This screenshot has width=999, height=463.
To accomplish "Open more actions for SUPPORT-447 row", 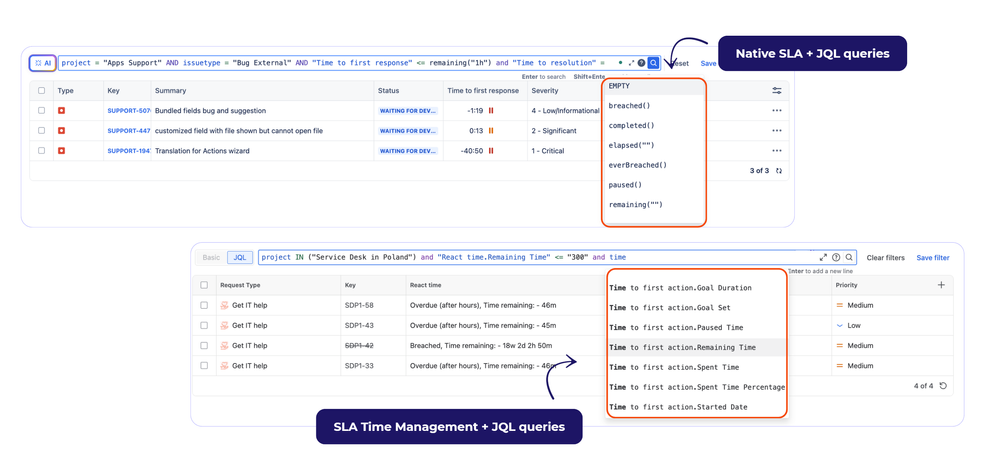I will tap(777, 131).
